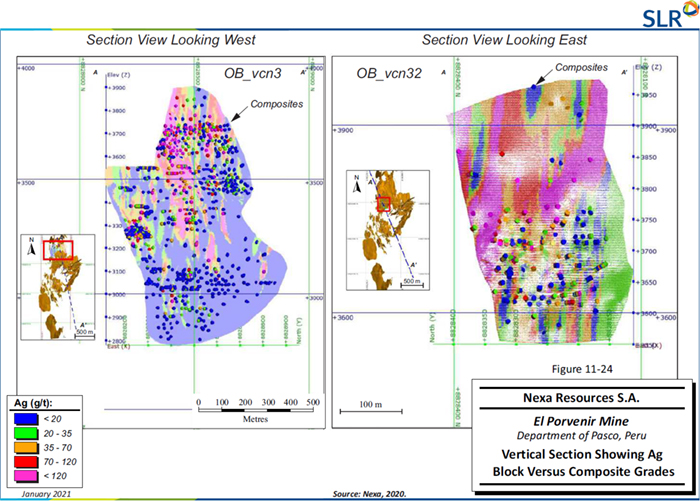Click 'Department of Pasco, Peru' text
Image resolution: width=700 pixels, height=501 pixels.
point(581,436)
